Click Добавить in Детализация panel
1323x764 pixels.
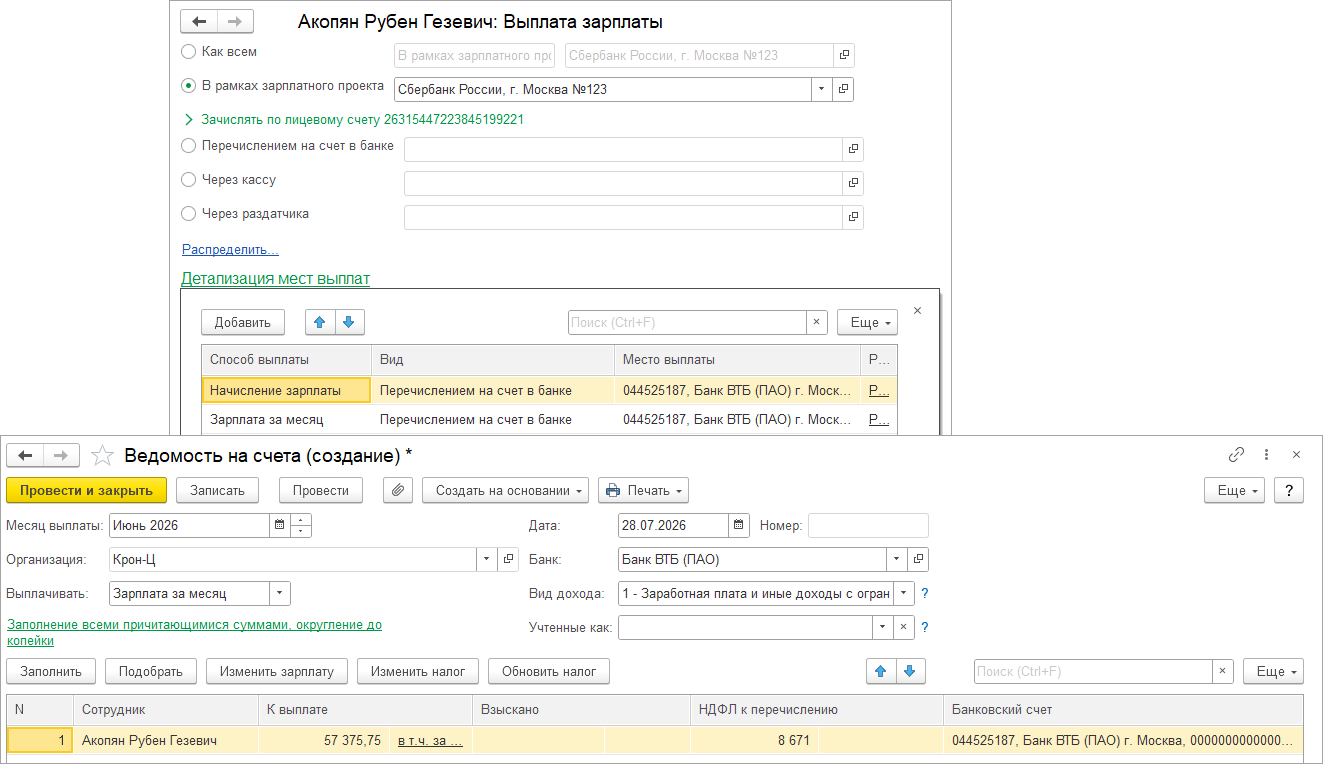pos(243,322)
